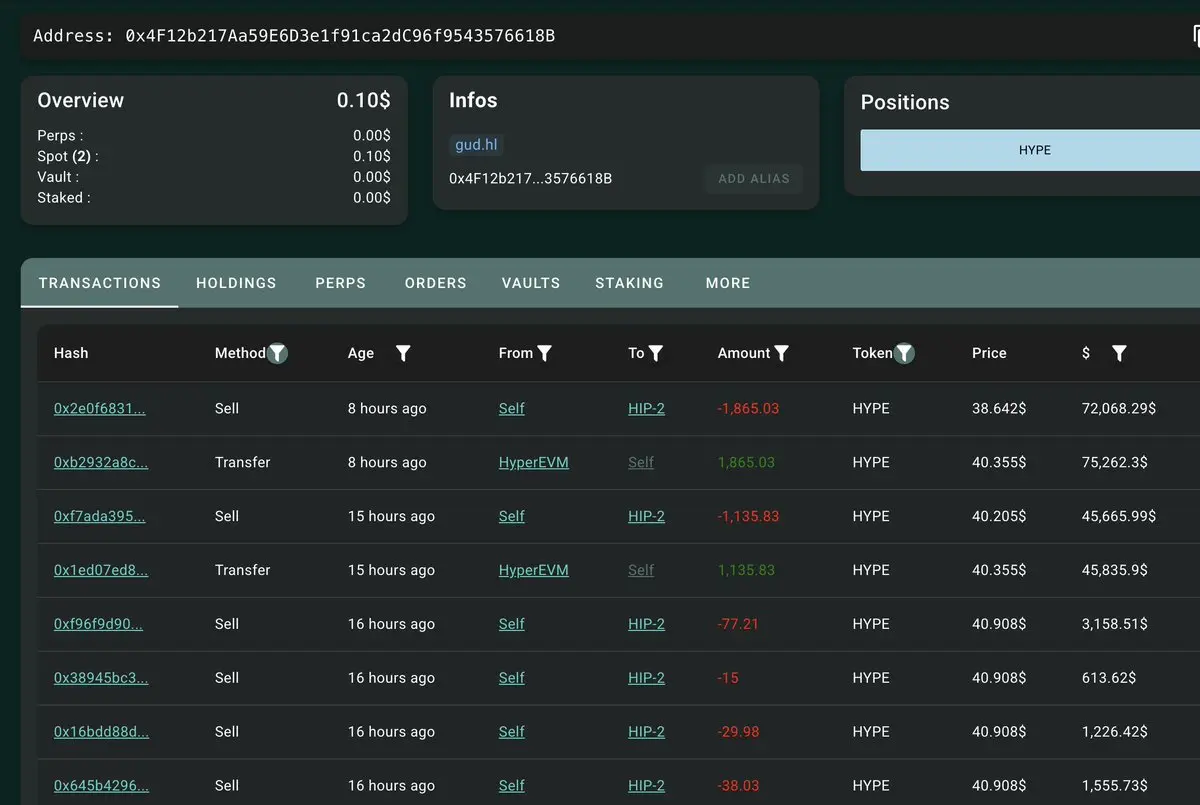Open the To column filter
The height and width of the screenshot is (805, 1200).
point(656,353)
